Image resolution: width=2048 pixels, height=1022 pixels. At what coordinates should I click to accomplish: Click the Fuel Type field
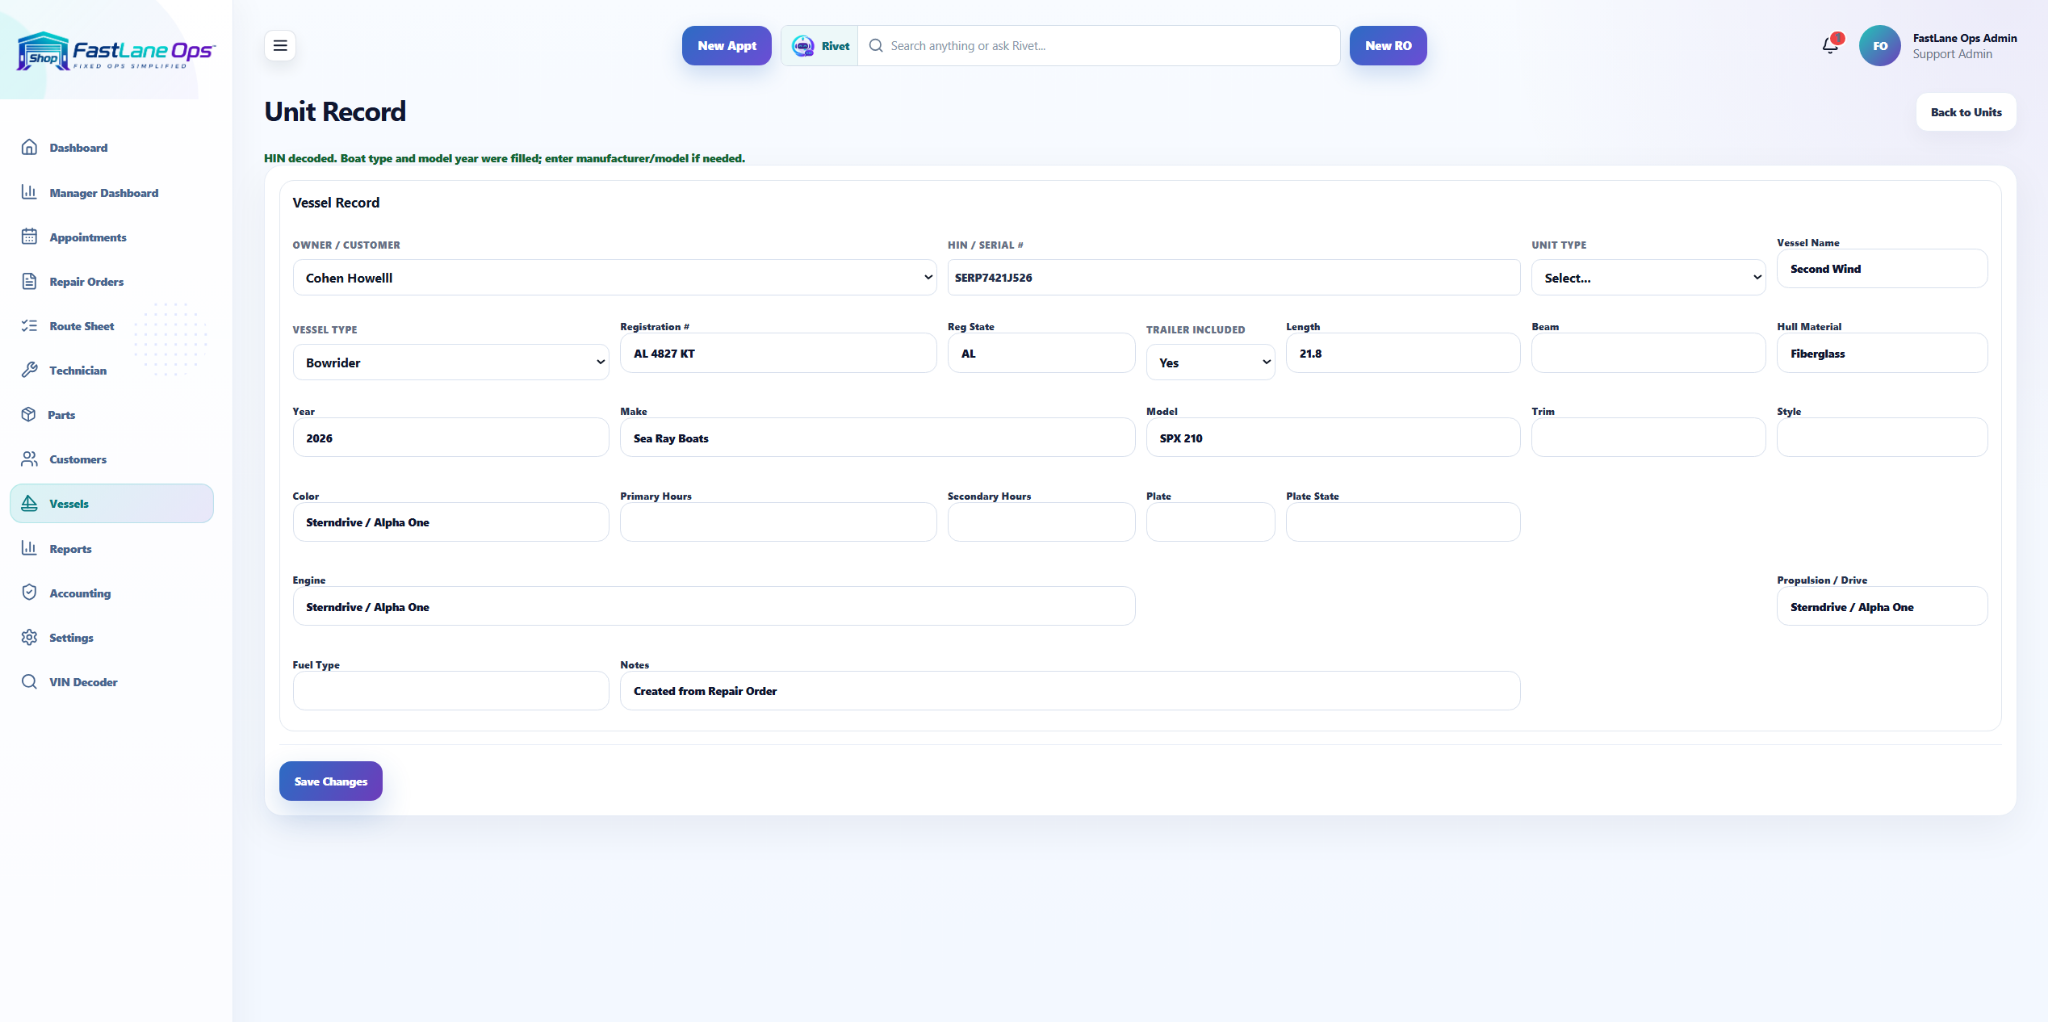coord(451,691)
